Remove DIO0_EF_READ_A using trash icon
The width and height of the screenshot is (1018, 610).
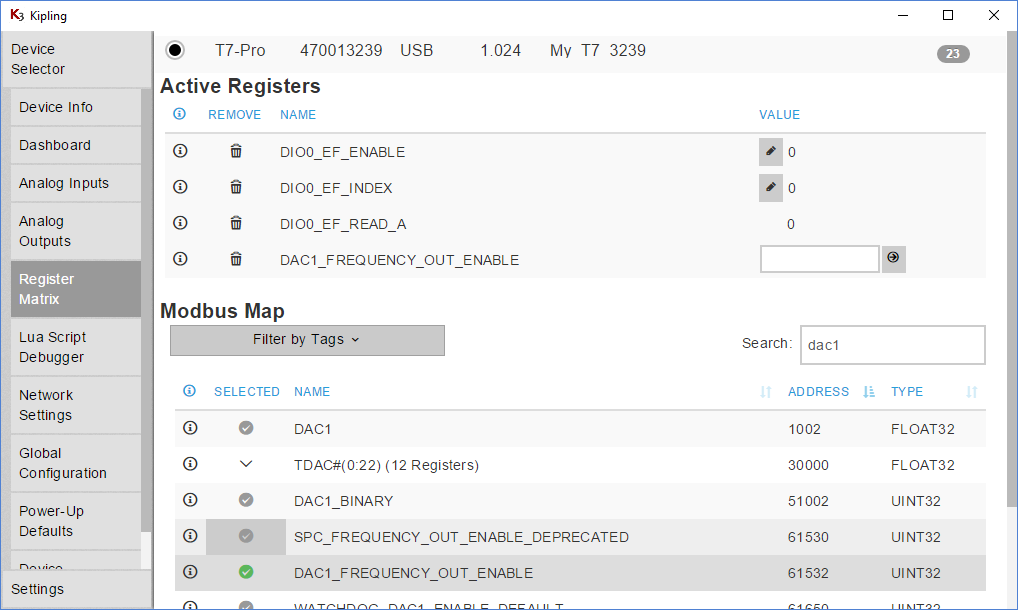tap(236, 223)
